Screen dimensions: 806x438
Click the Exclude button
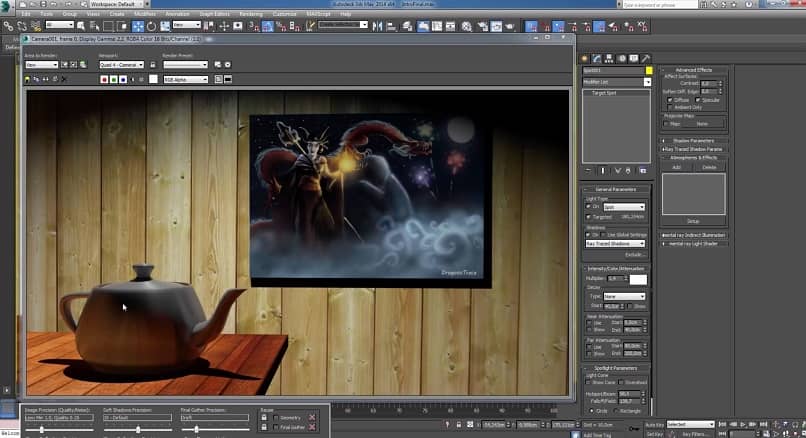[x=634, y=254]
